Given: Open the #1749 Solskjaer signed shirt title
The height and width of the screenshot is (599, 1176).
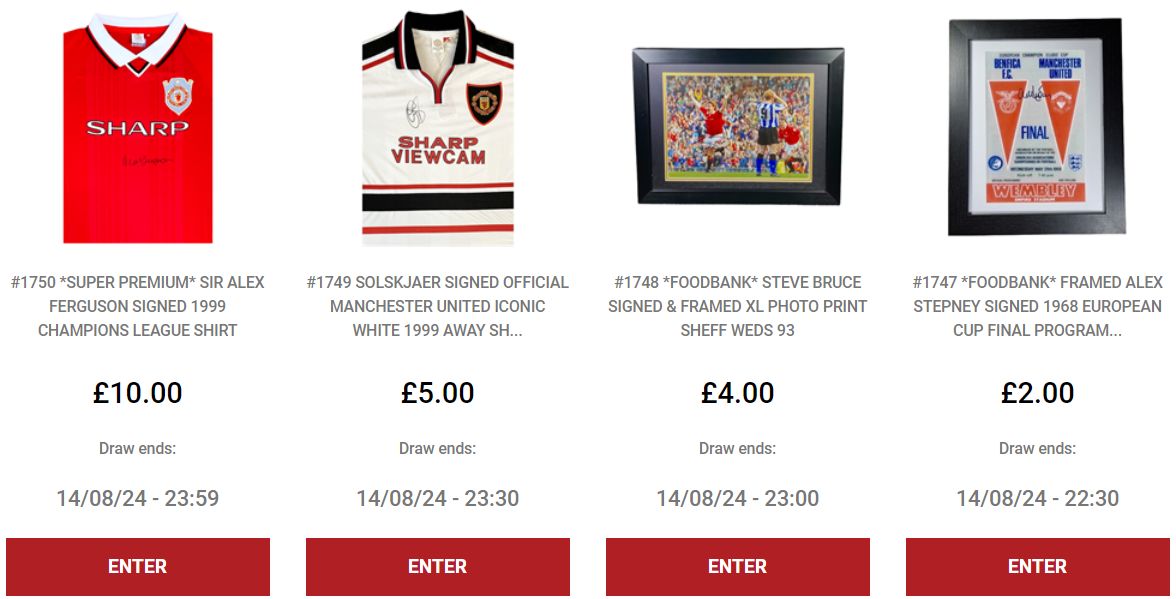Looking at the screenshot, I should pyautogui.click(x=438, y=306).
